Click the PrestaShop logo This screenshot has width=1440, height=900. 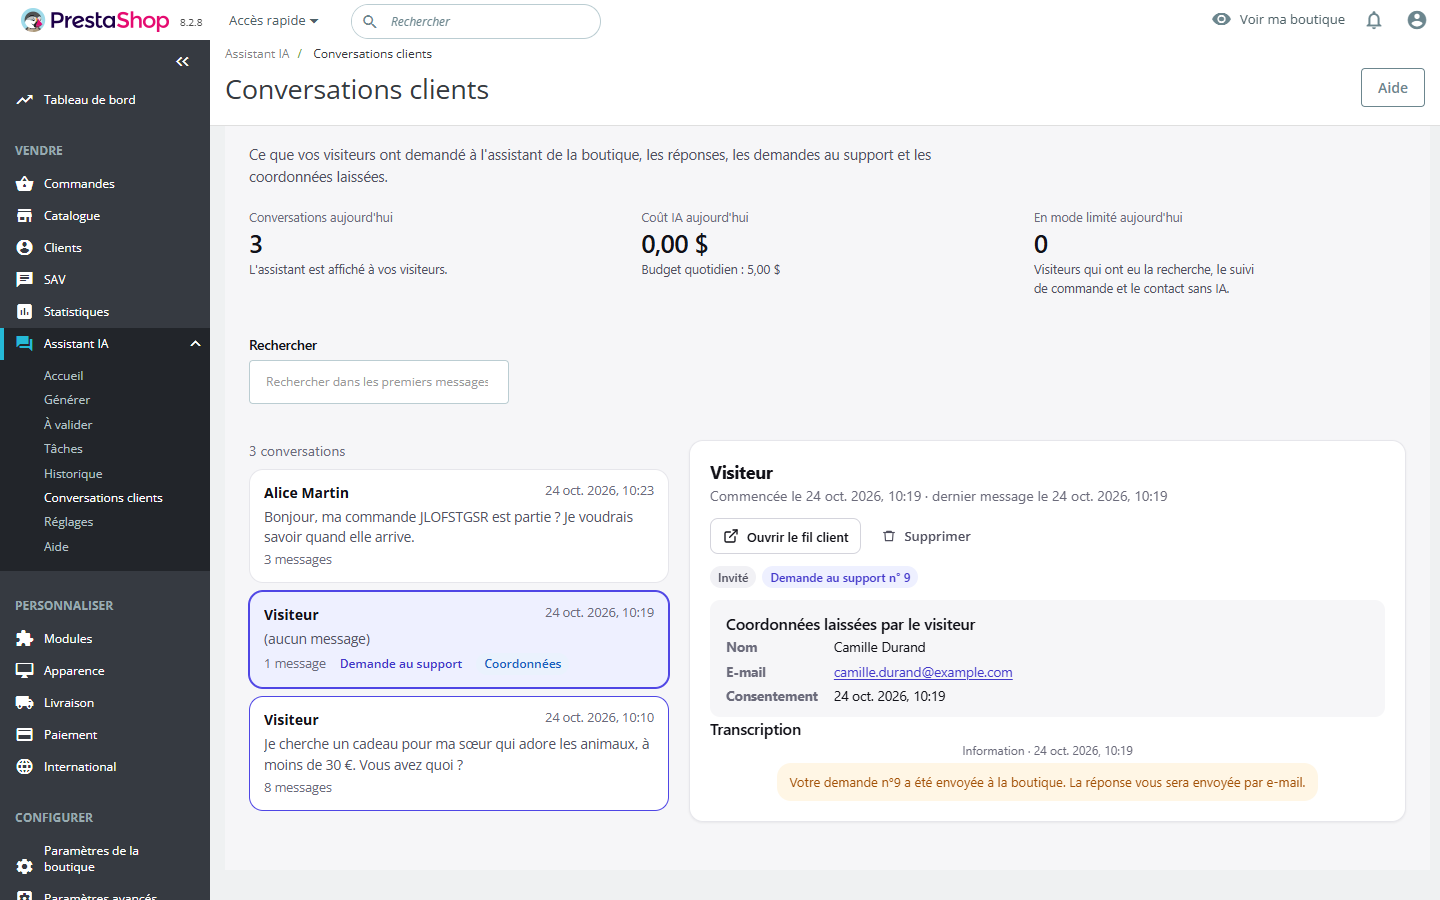coord(95,20)
